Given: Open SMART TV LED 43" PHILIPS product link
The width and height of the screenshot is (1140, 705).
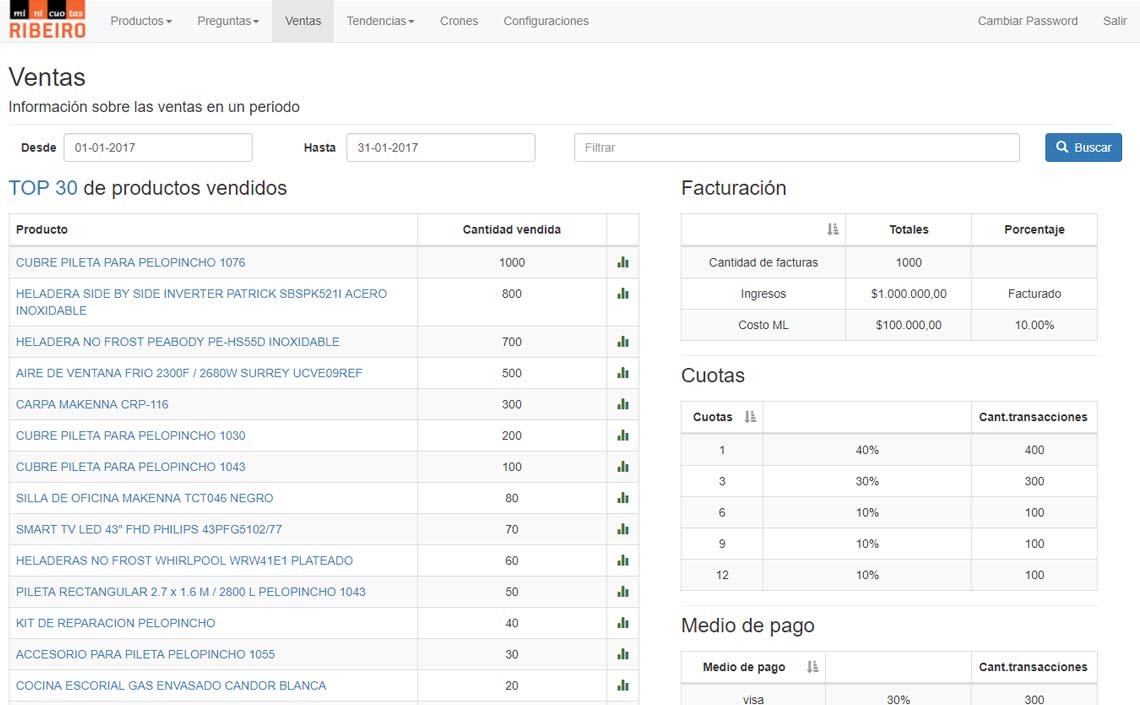Looking at the screenshot, I should 149,529.
